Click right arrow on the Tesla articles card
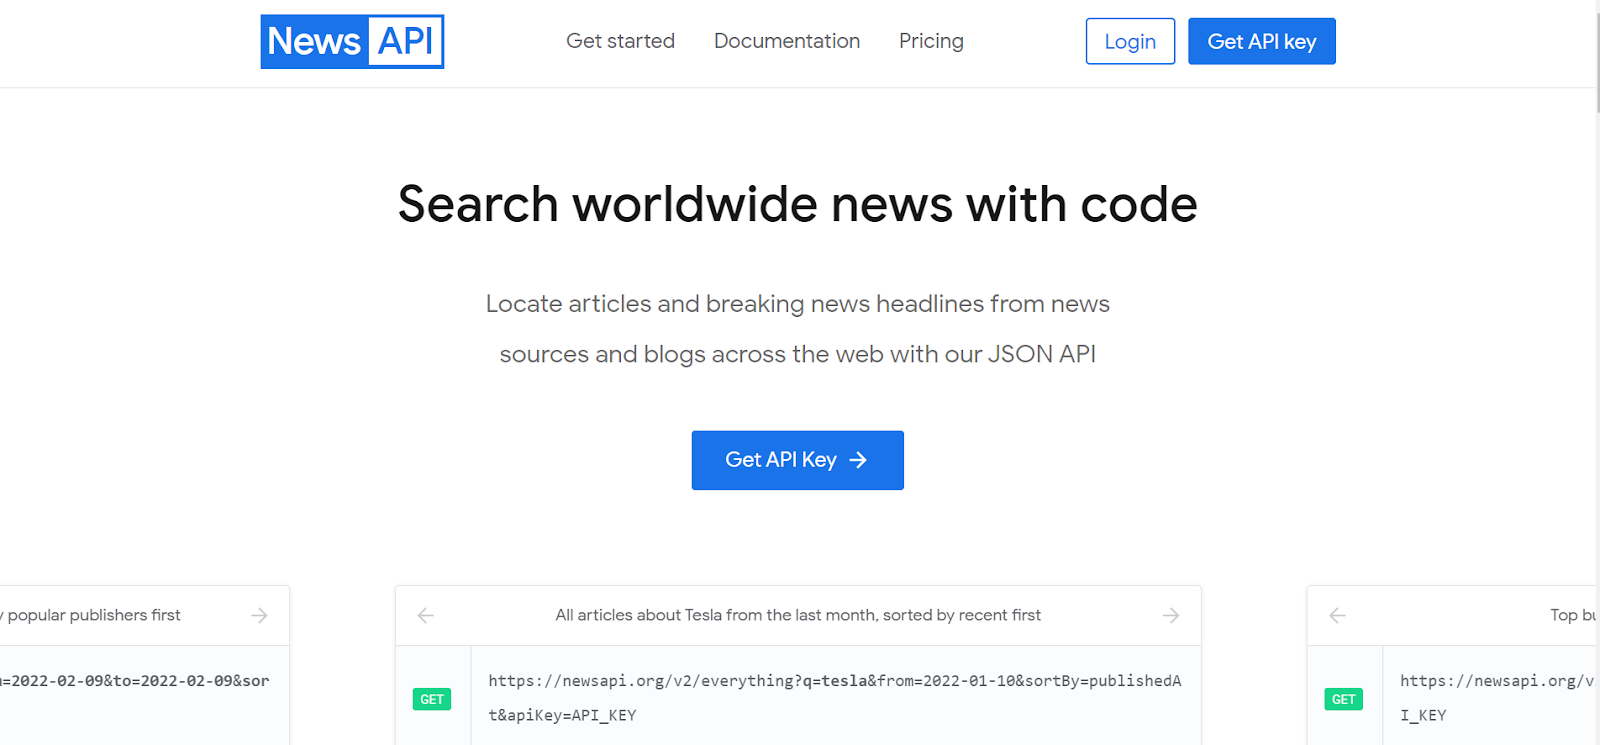This screenshot has width=1600, height=745. tap(1171, 615)
